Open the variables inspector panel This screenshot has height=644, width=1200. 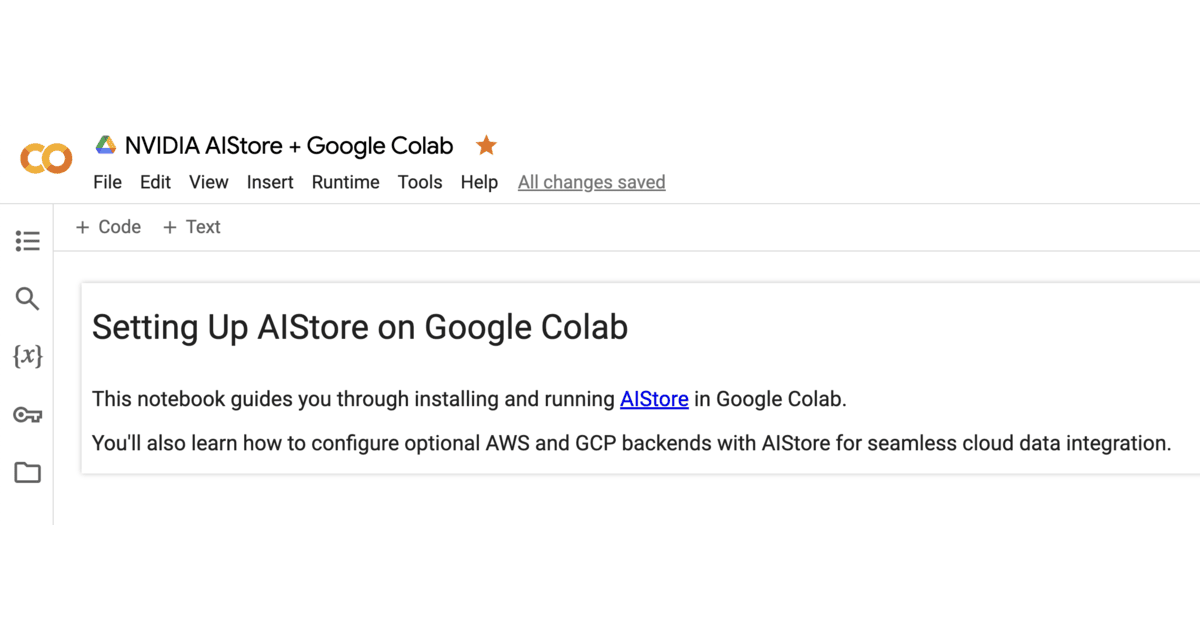click(x=27, y=357)
